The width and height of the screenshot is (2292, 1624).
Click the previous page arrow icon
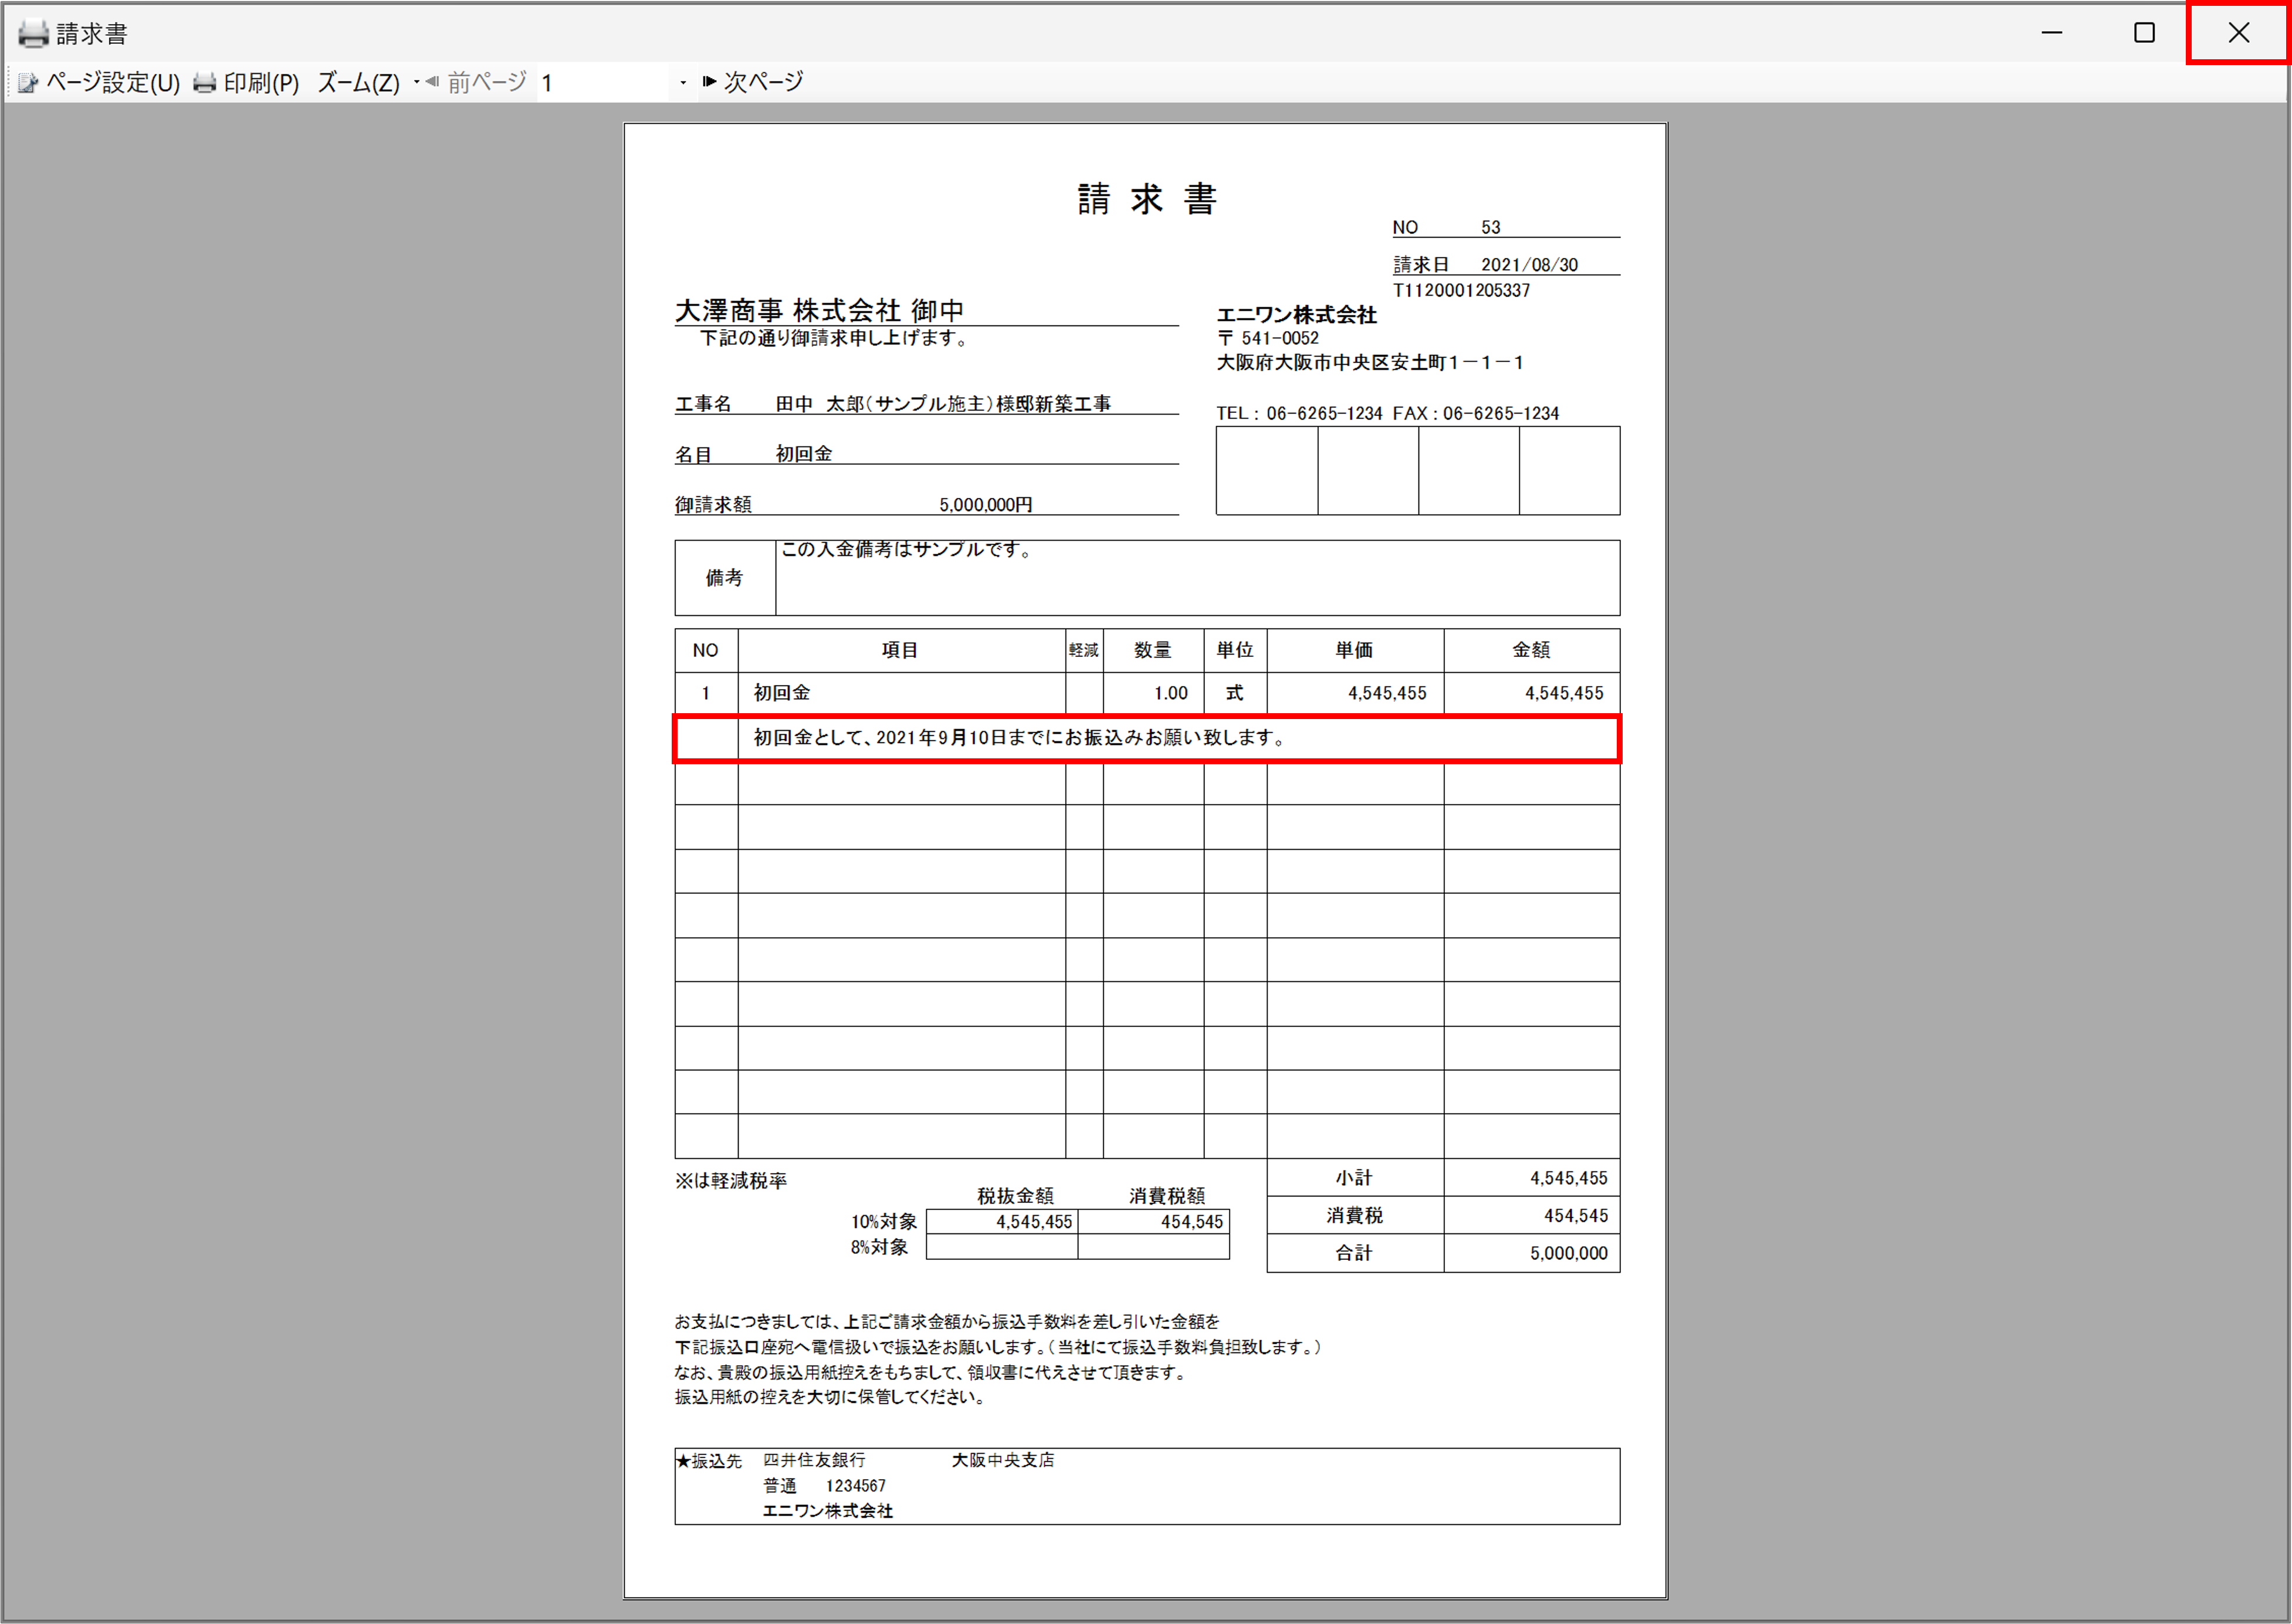click(432, 82)
